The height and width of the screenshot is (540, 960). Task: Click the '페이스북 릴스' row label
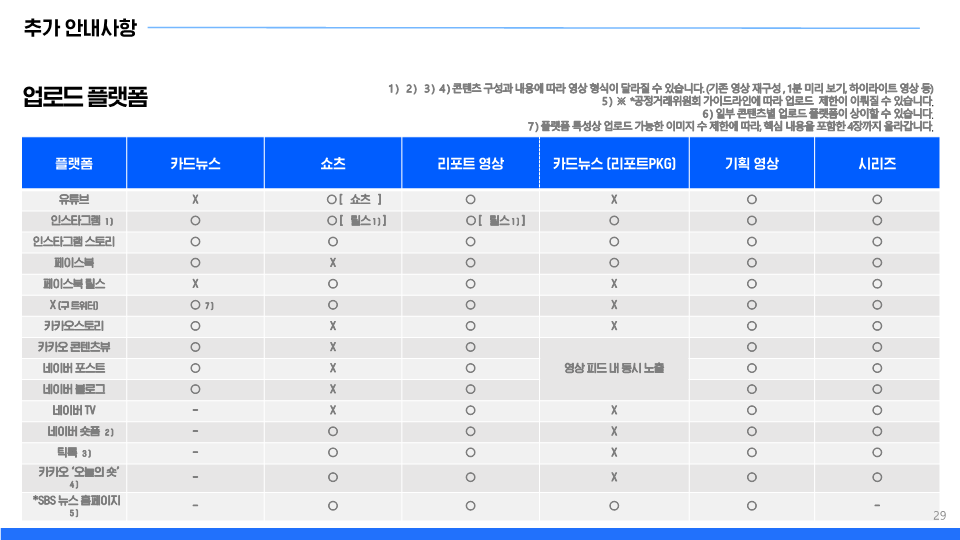74,284
